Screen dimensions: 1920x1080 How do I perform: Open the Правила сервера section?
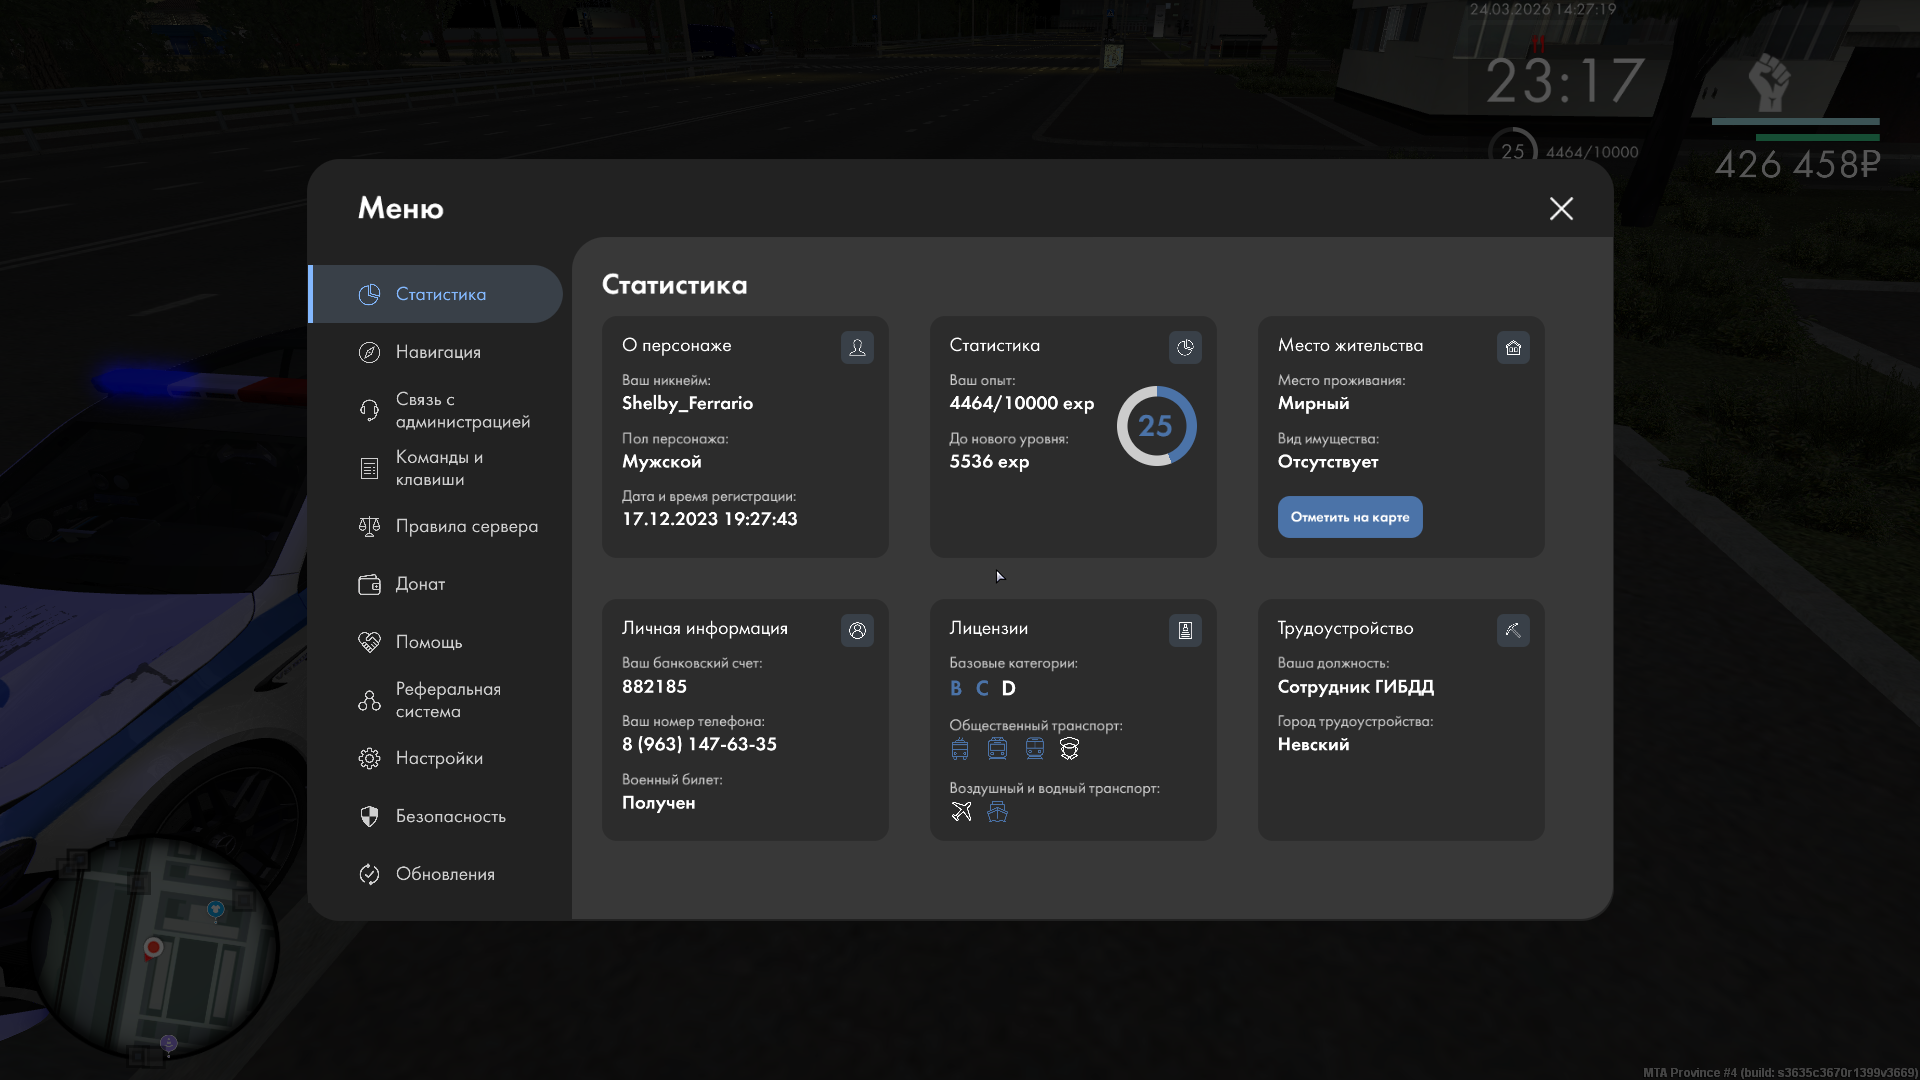(x=465, y=526)
